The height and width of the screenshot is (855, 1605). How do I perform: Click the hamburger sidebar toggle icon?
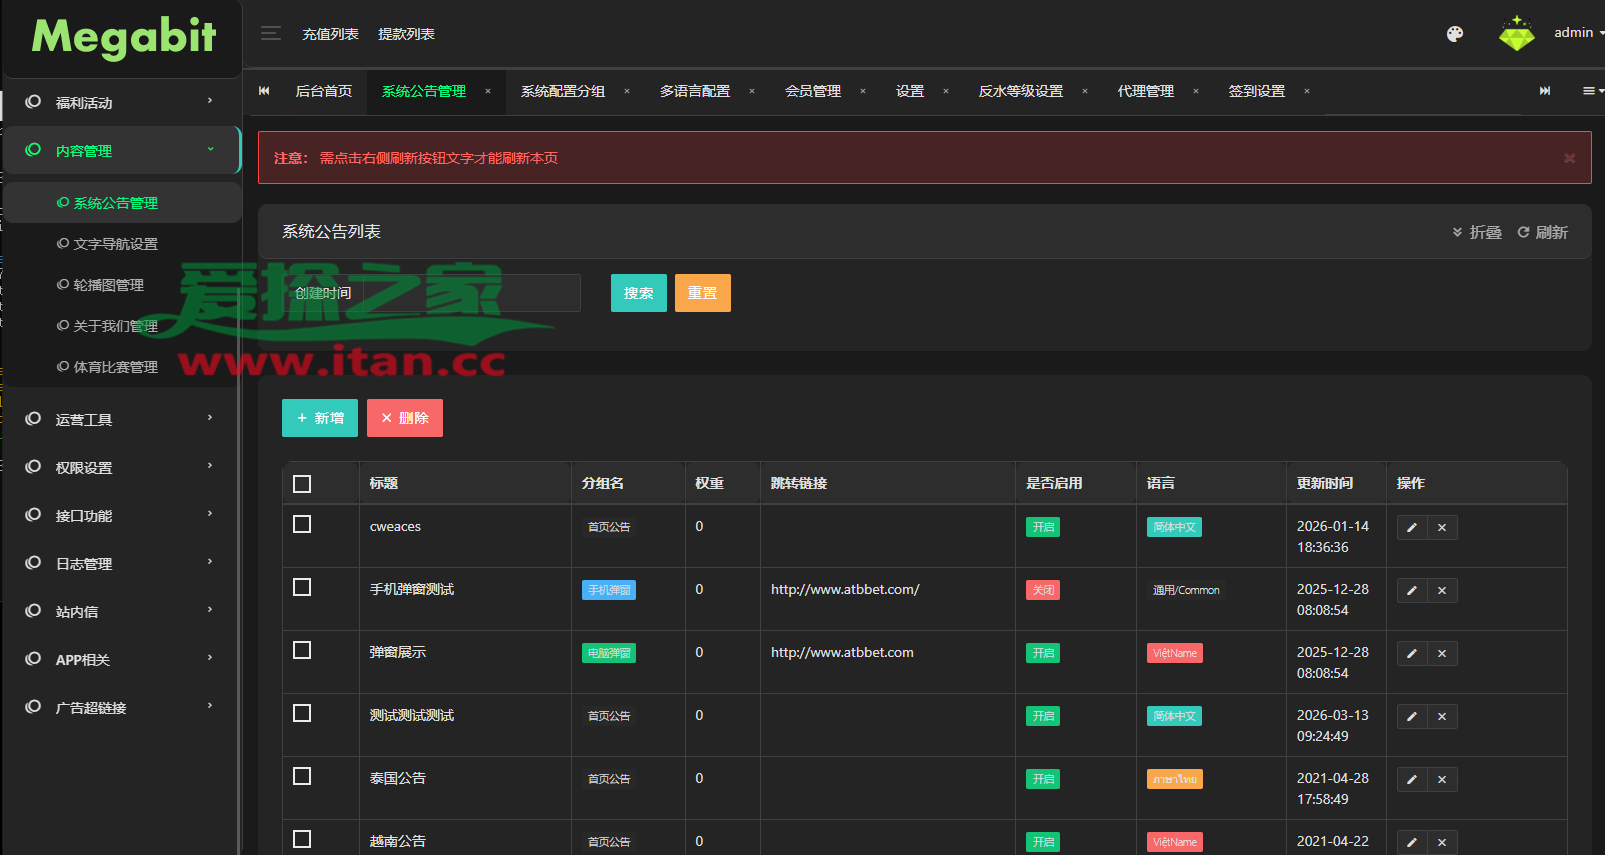click(x=270, y=33)
